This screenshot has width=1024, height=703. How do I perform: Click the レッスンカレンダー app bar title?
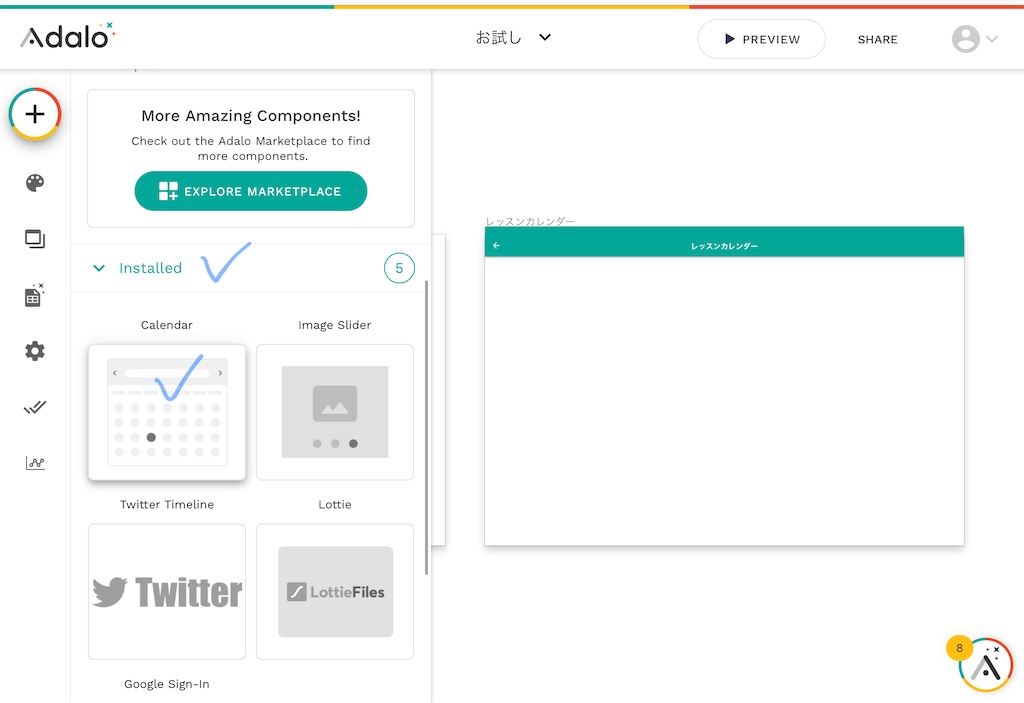(724, 246)
